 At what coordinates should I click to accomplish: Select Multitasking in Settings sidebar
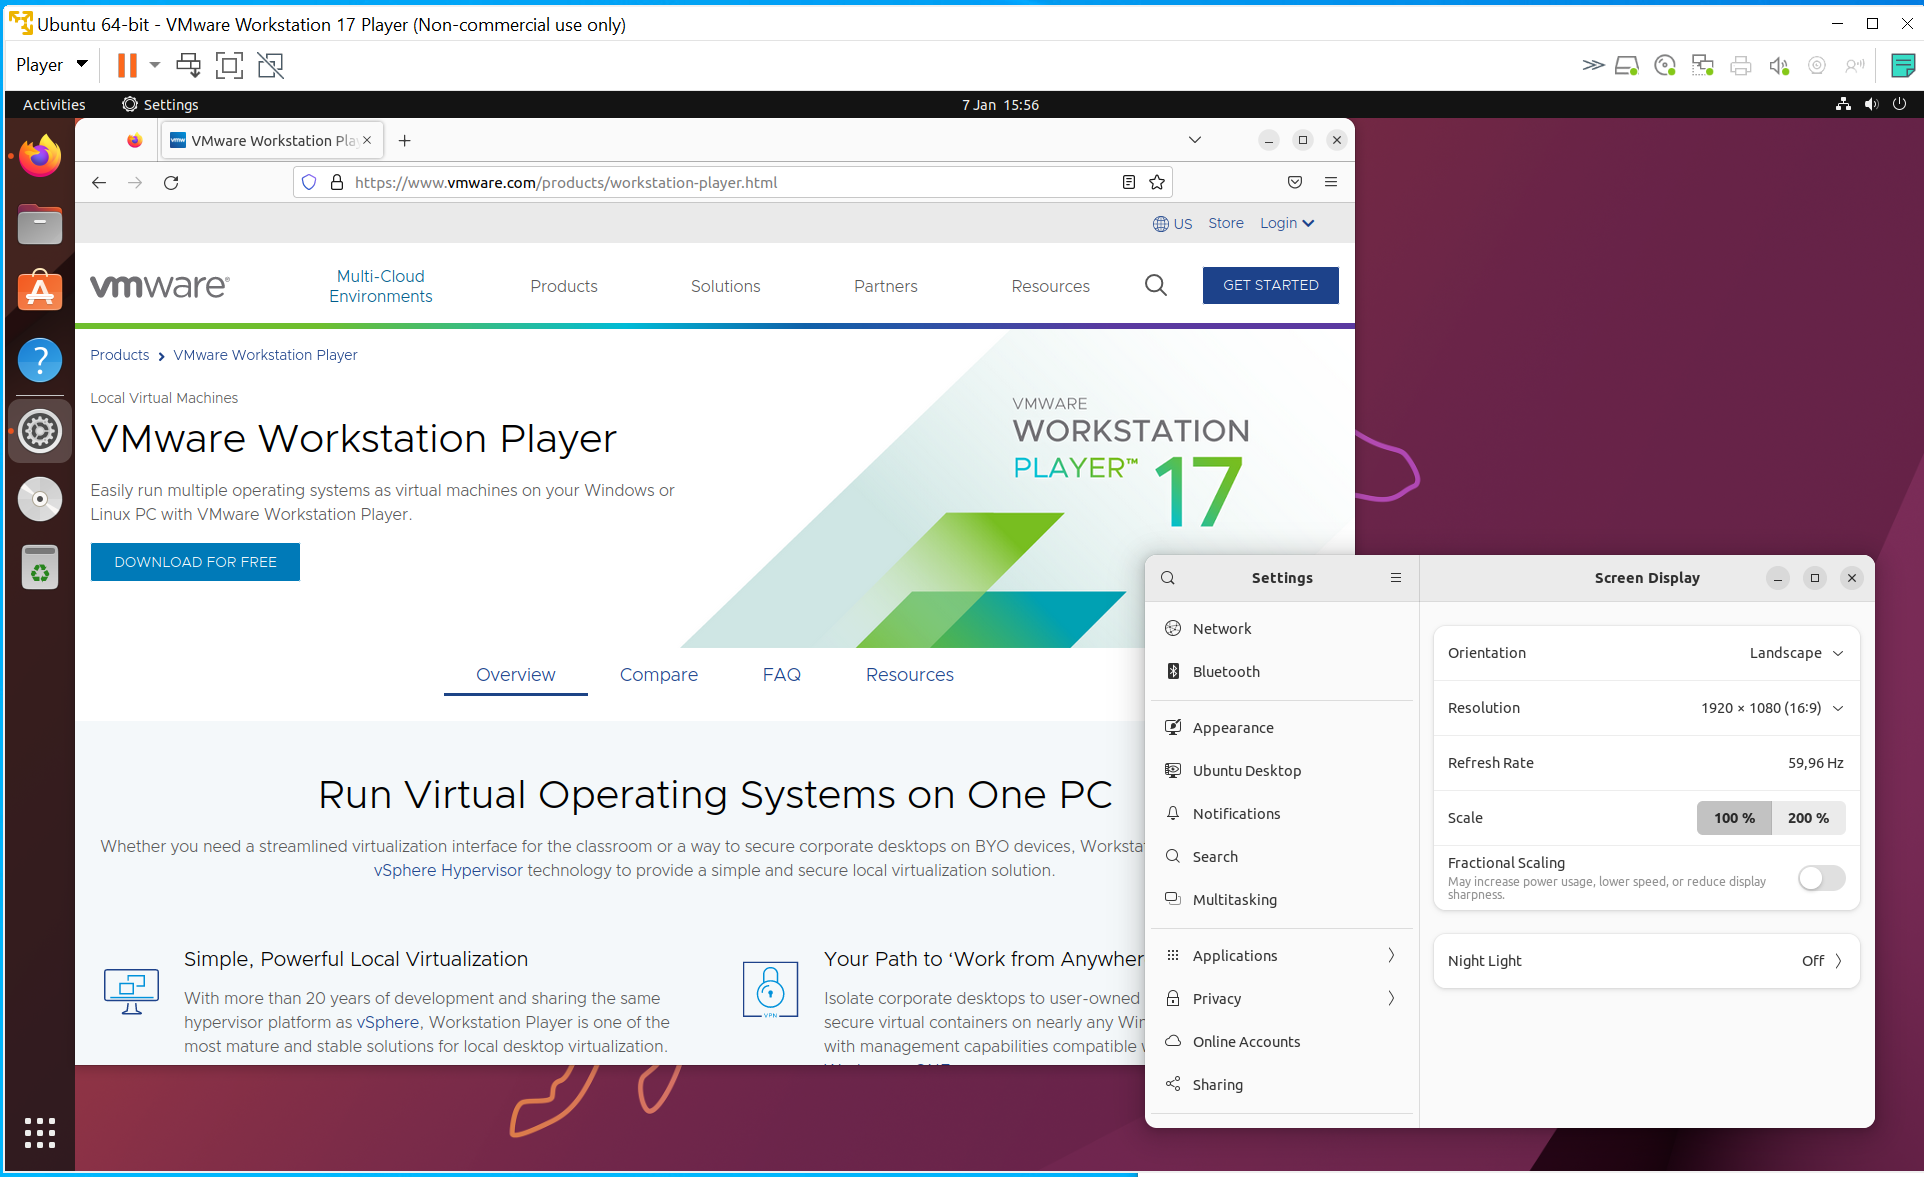pos(1282,900)
